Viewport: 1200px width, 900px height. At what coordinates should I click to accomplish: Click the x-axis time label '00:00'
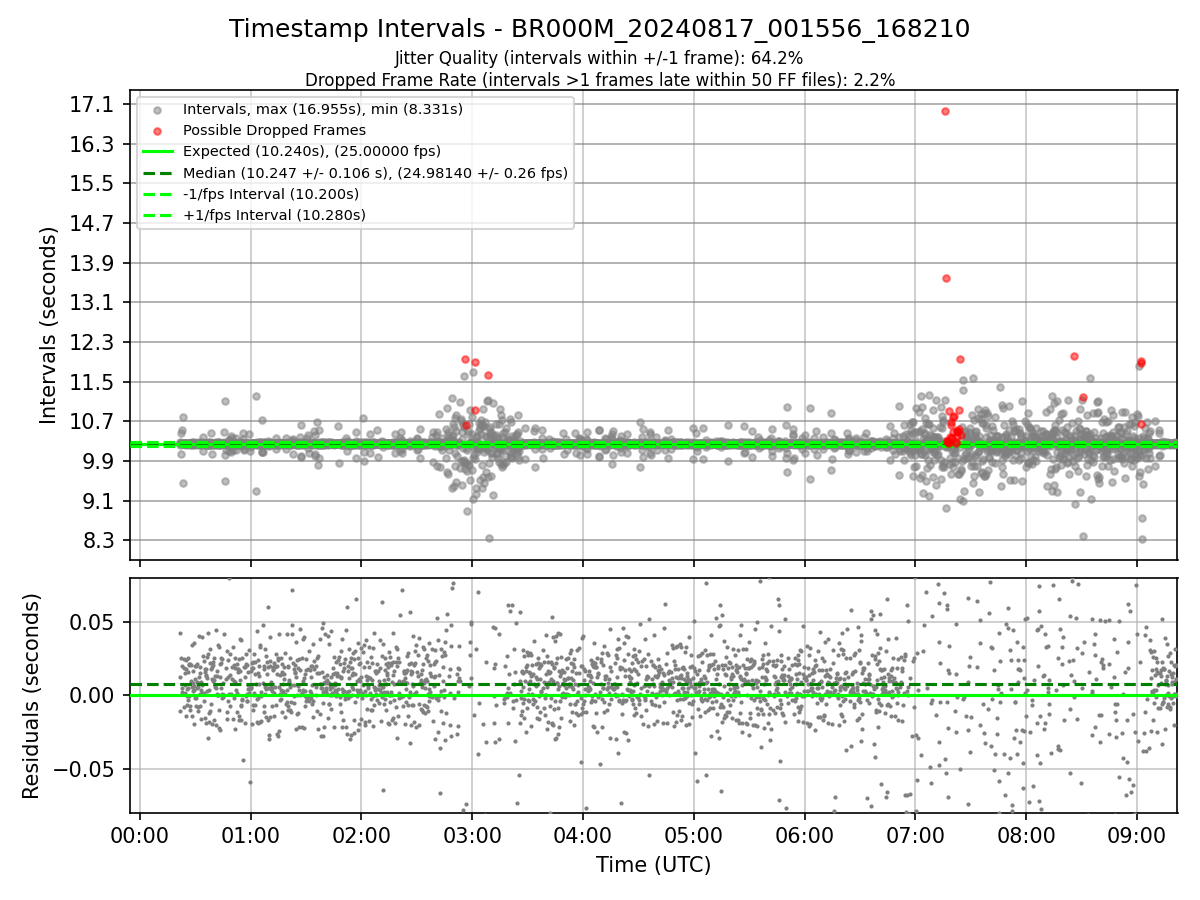tap(139, 835)
